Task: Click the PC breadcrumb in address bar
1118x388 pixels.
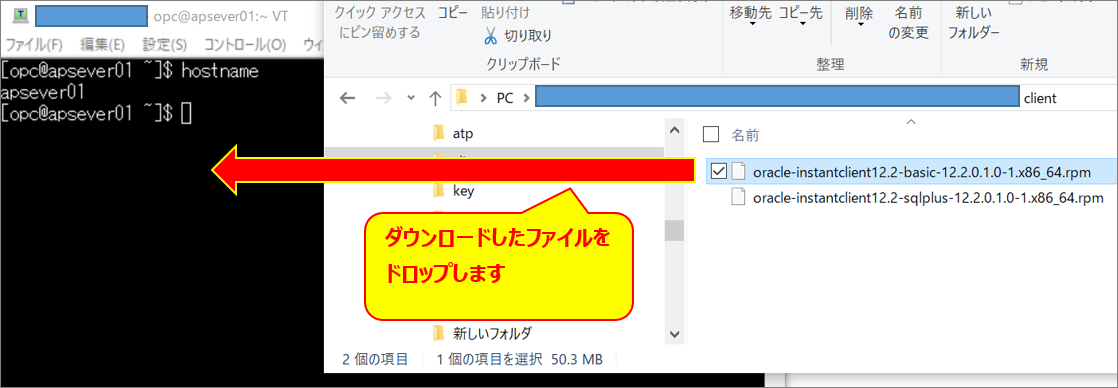Action: click(x=505, y=98)
